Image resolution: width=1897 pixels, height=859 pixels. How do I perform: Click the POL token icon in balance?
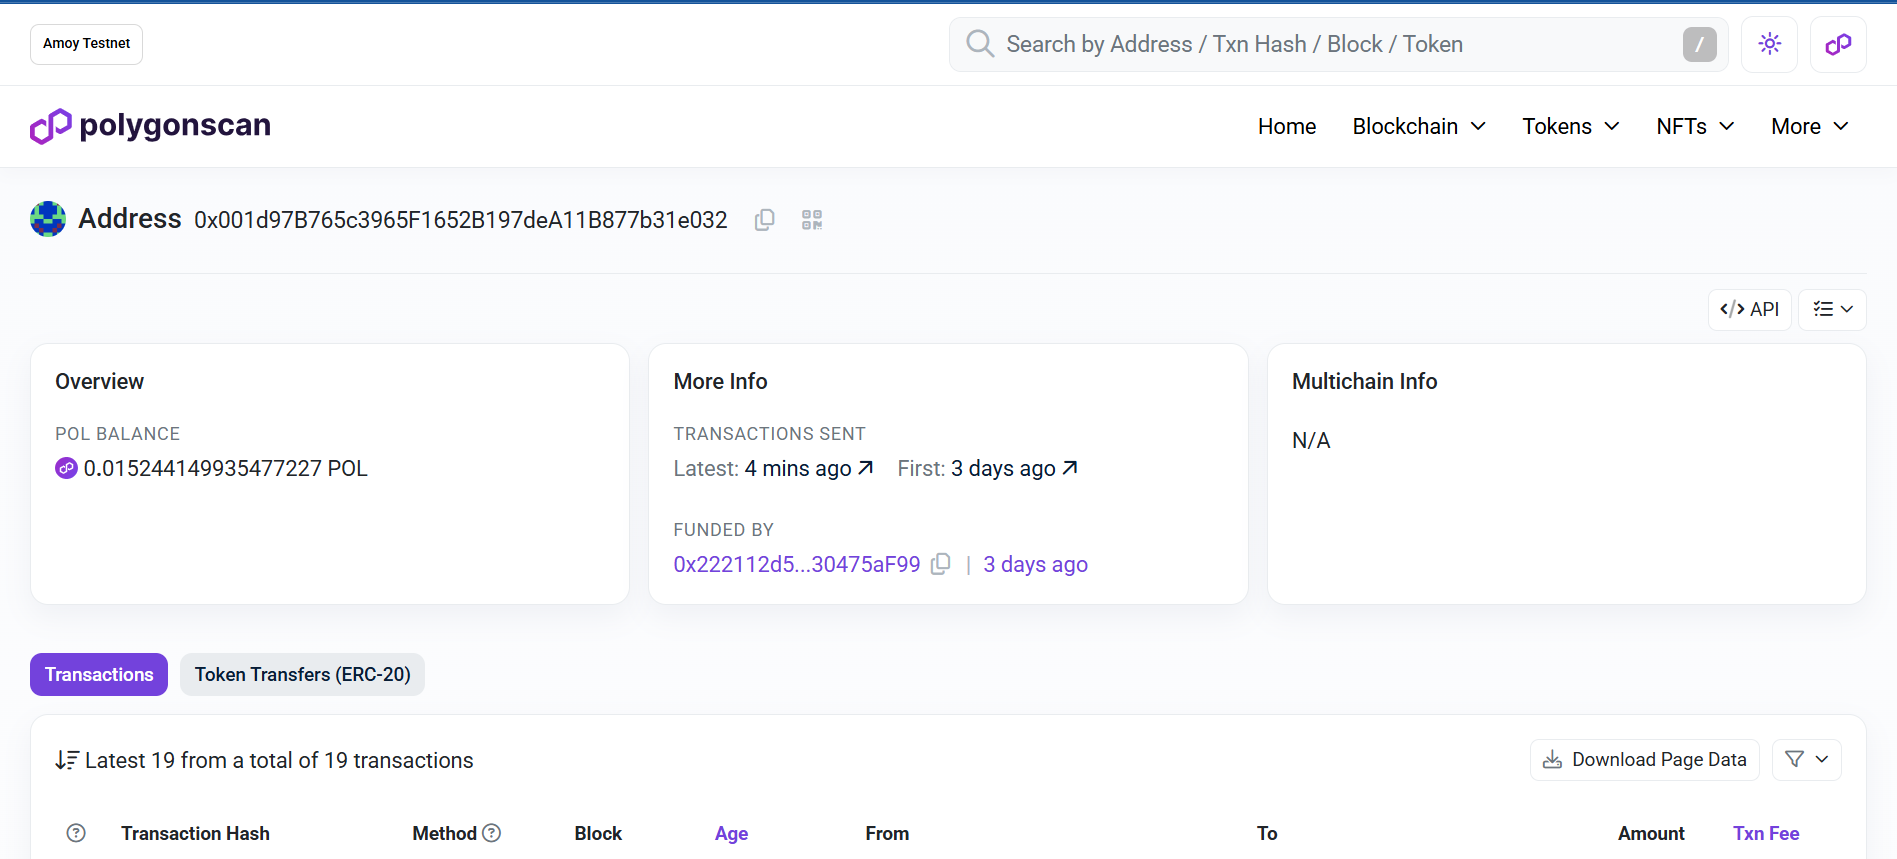pyautogui.click(x=66, y=468)
